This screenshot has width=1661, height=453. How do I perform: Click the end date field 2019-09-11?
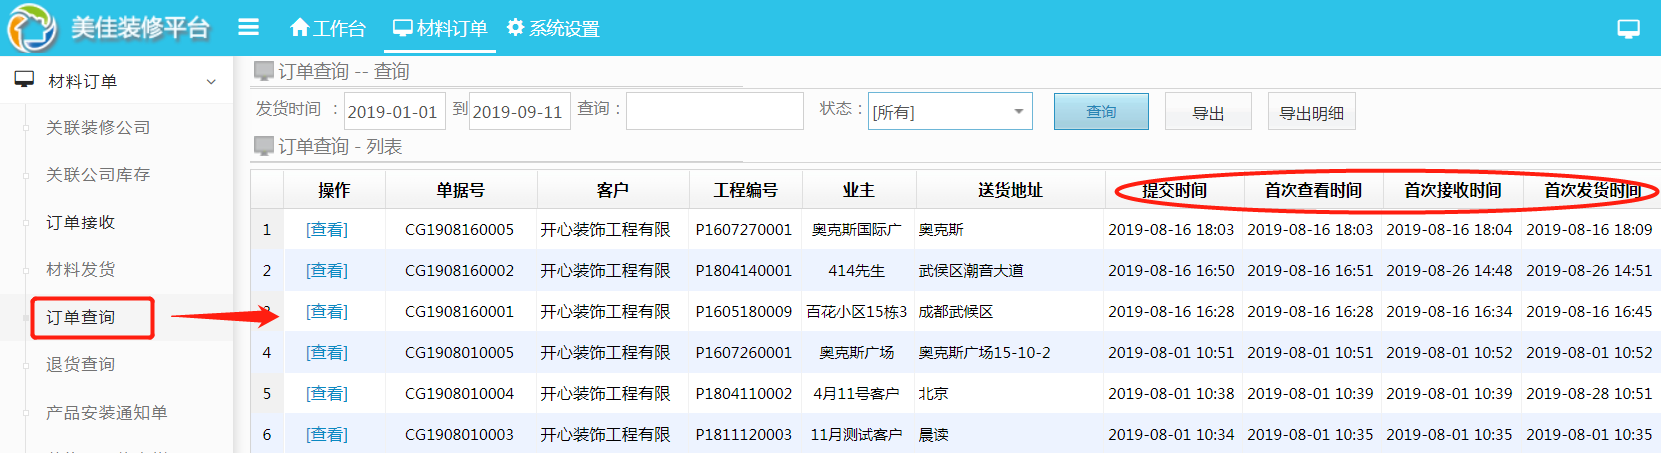click(x=518, y=112)
